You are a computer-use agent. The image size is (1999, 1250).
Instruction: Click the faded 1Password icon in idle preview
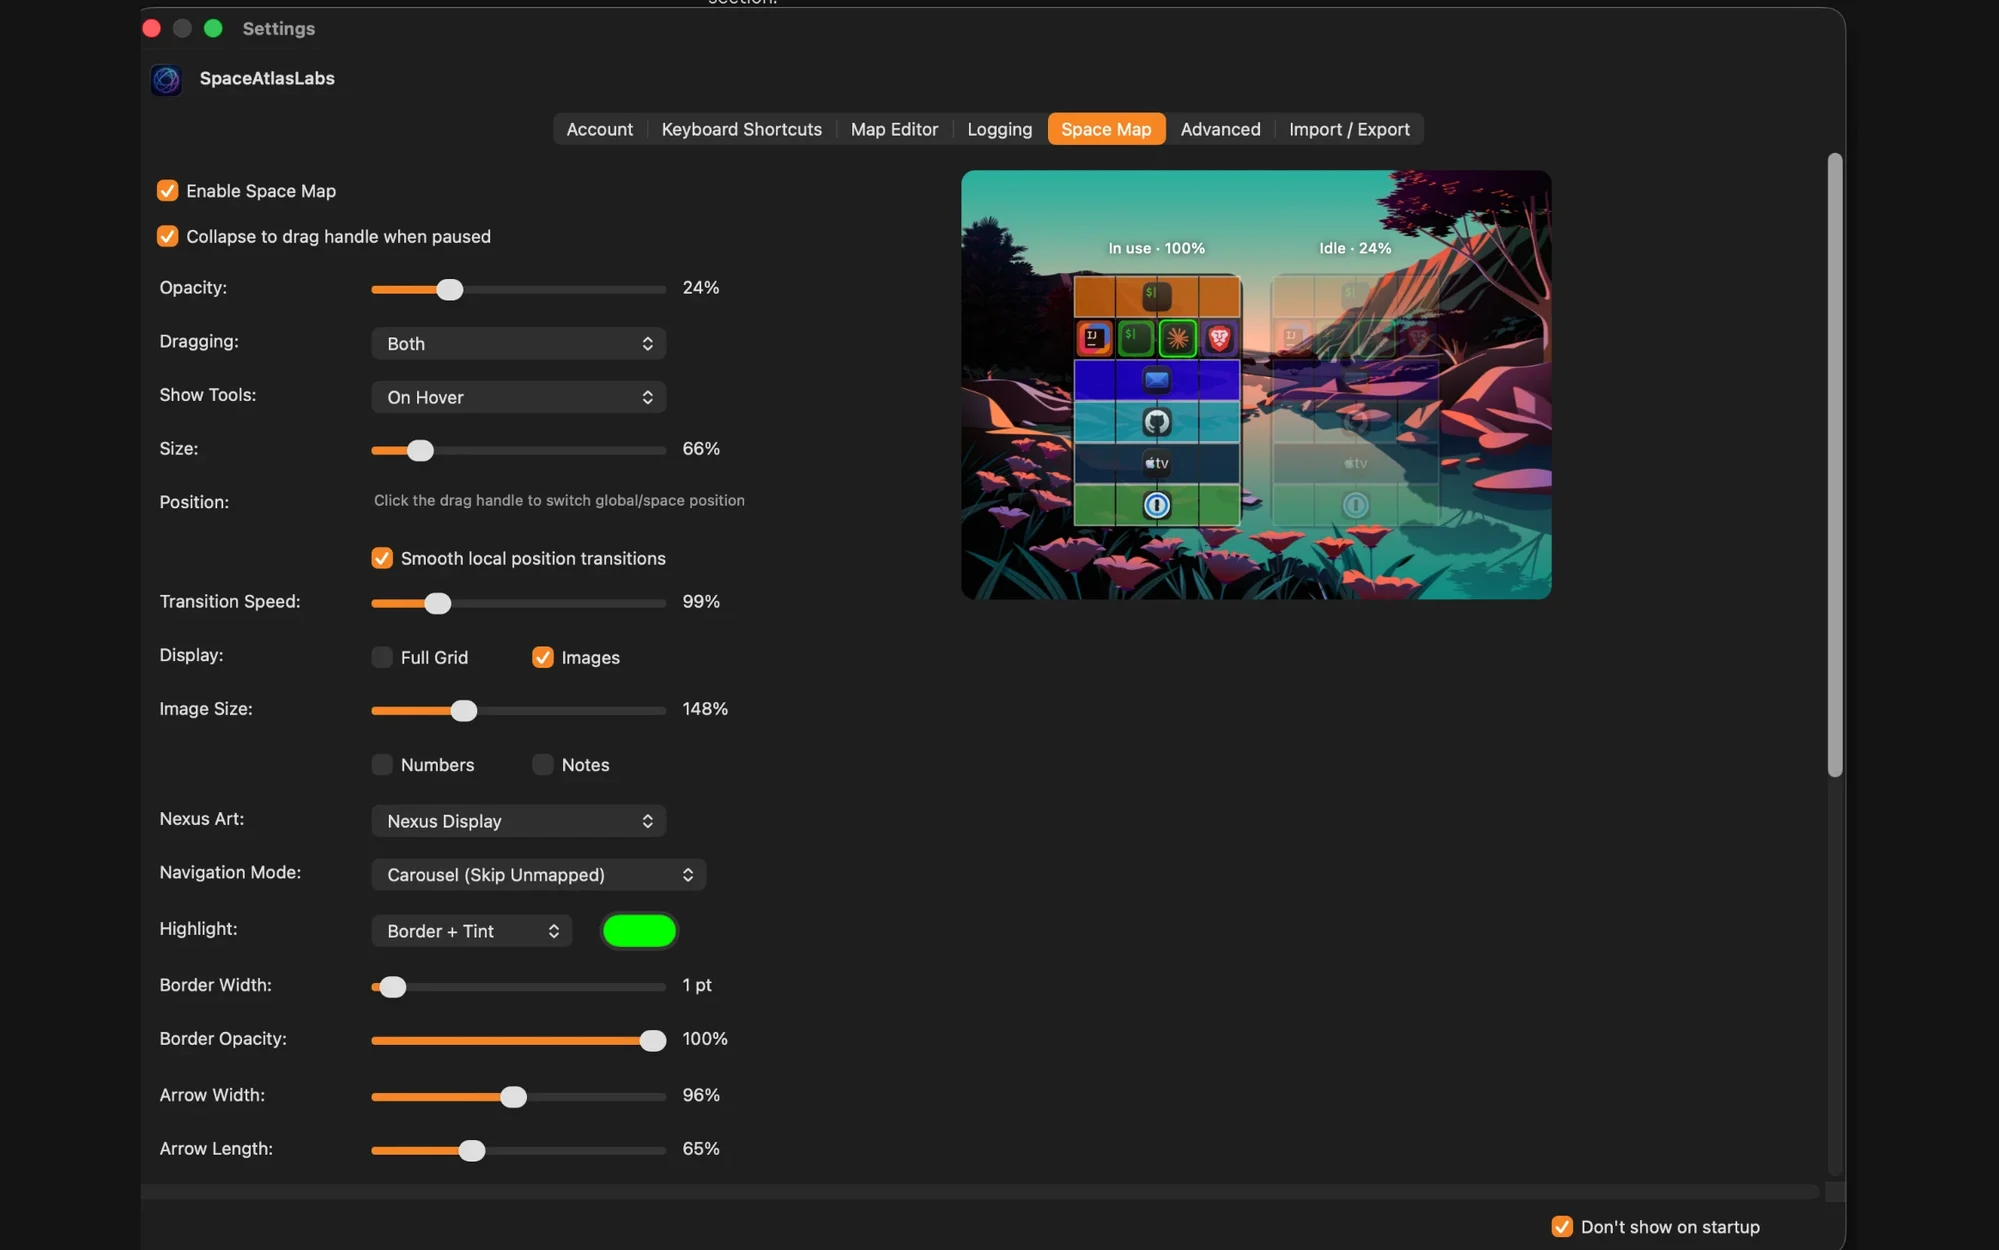pos(1355,505)
